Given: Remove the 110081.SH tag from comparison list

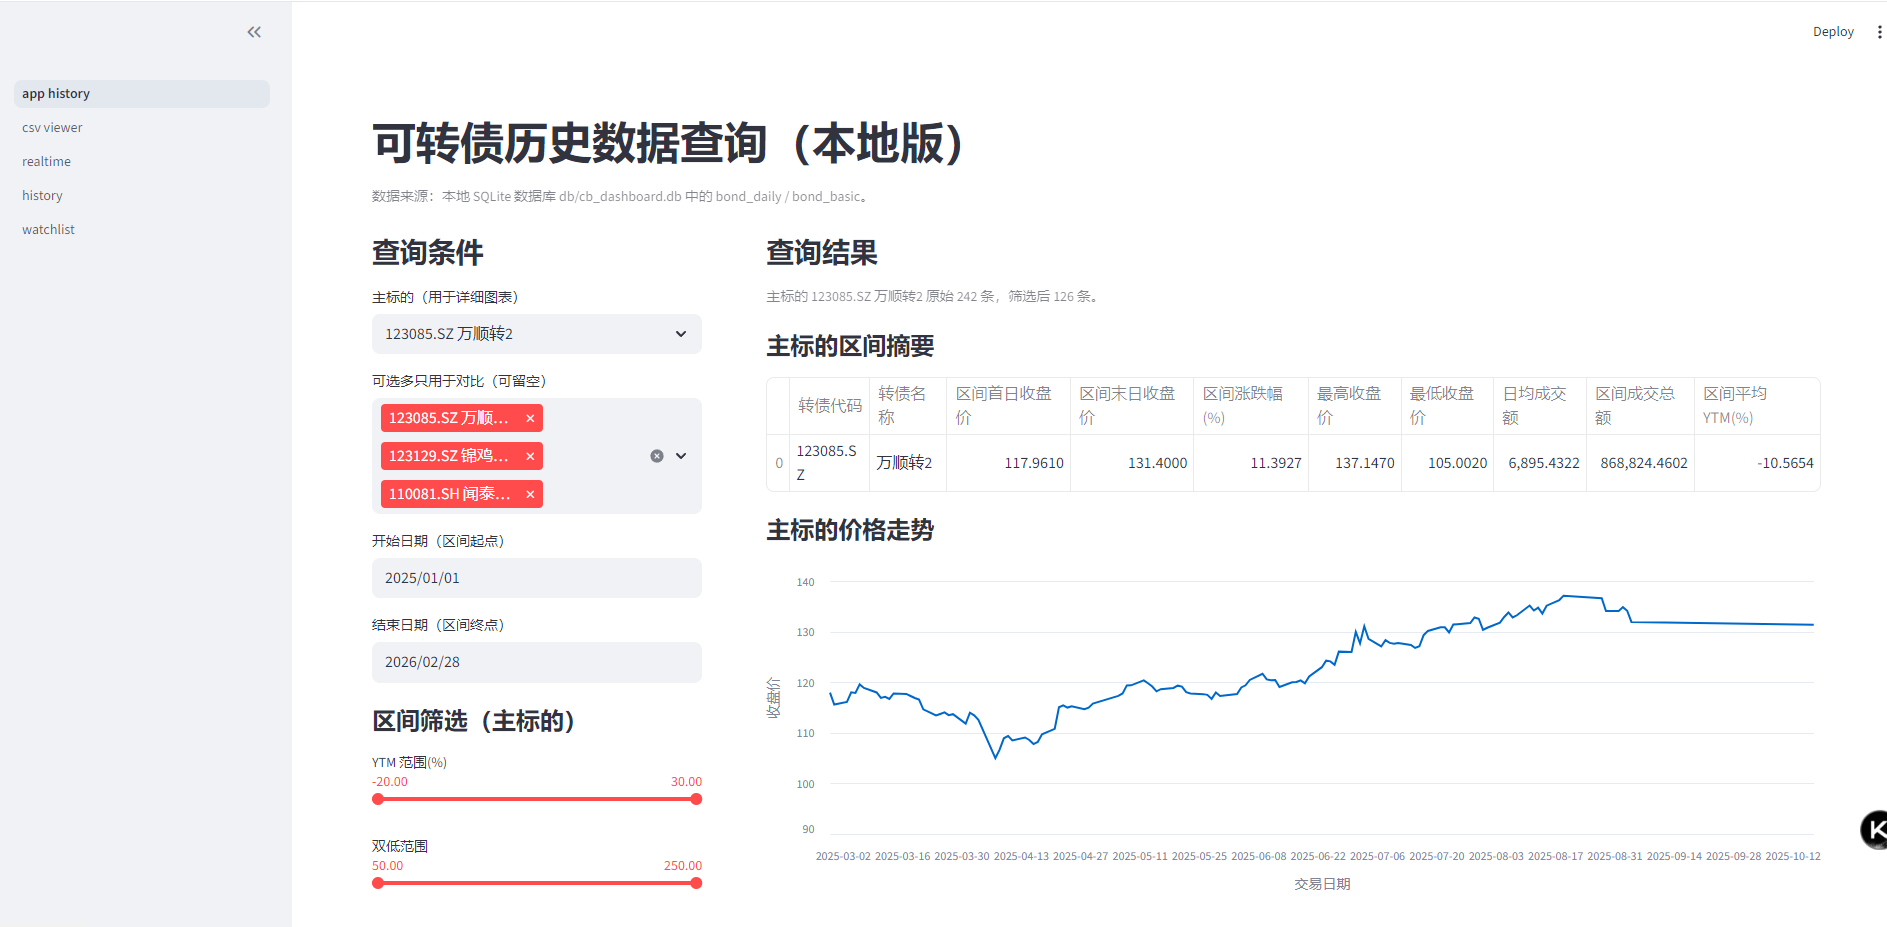Looking at the screenshot, I should (530, 494).
